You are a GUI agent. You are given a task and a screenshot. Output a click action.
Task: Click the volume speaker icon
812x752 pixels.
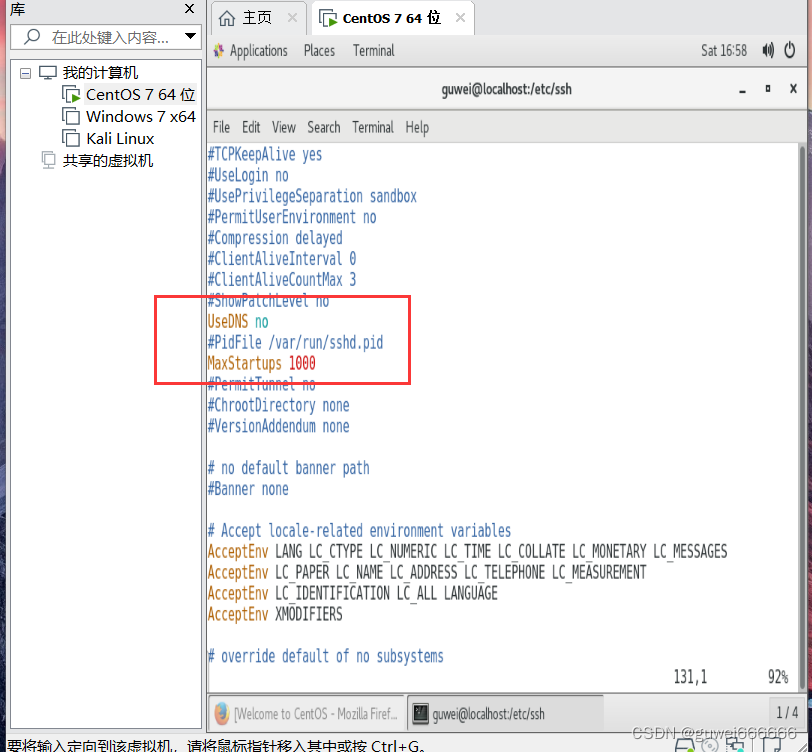[x=768, y=51]
